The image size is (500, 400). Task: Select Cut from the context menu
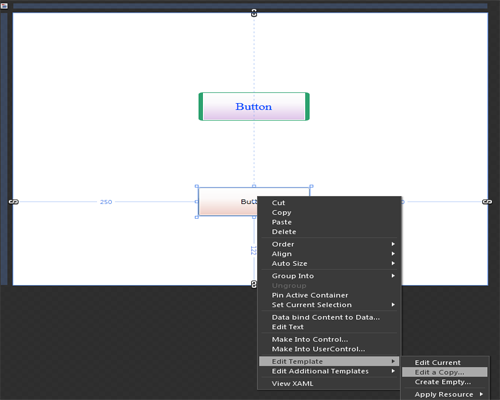click(x=329, y=203)
